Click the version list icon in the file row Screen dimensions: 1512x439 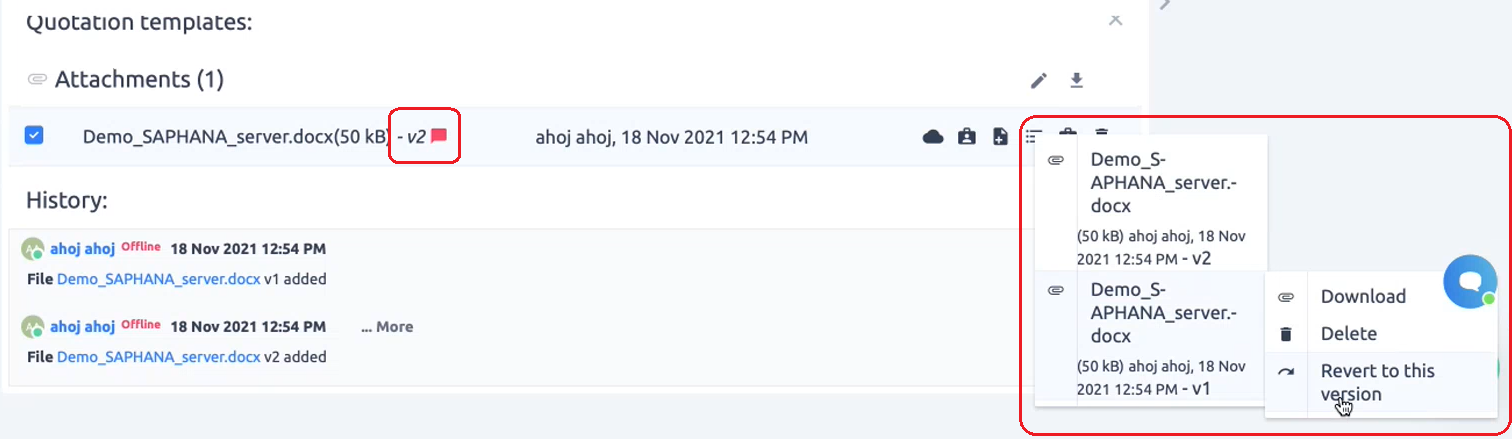[1034, 135]
